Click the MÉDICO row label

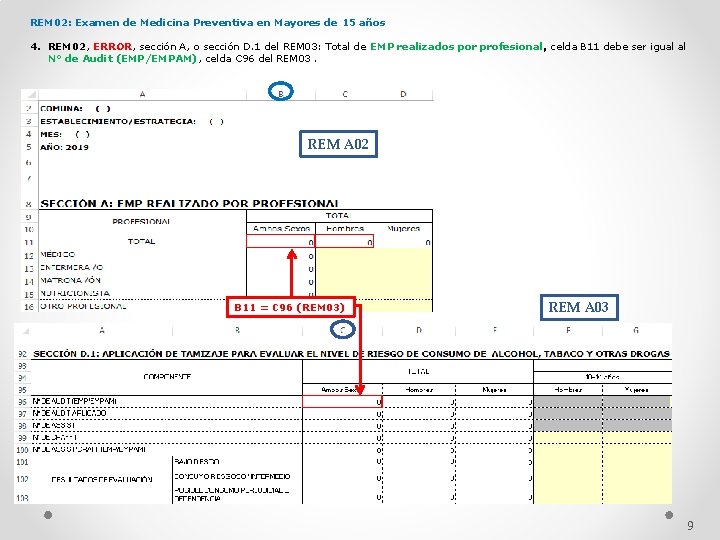tap(57, 254)
